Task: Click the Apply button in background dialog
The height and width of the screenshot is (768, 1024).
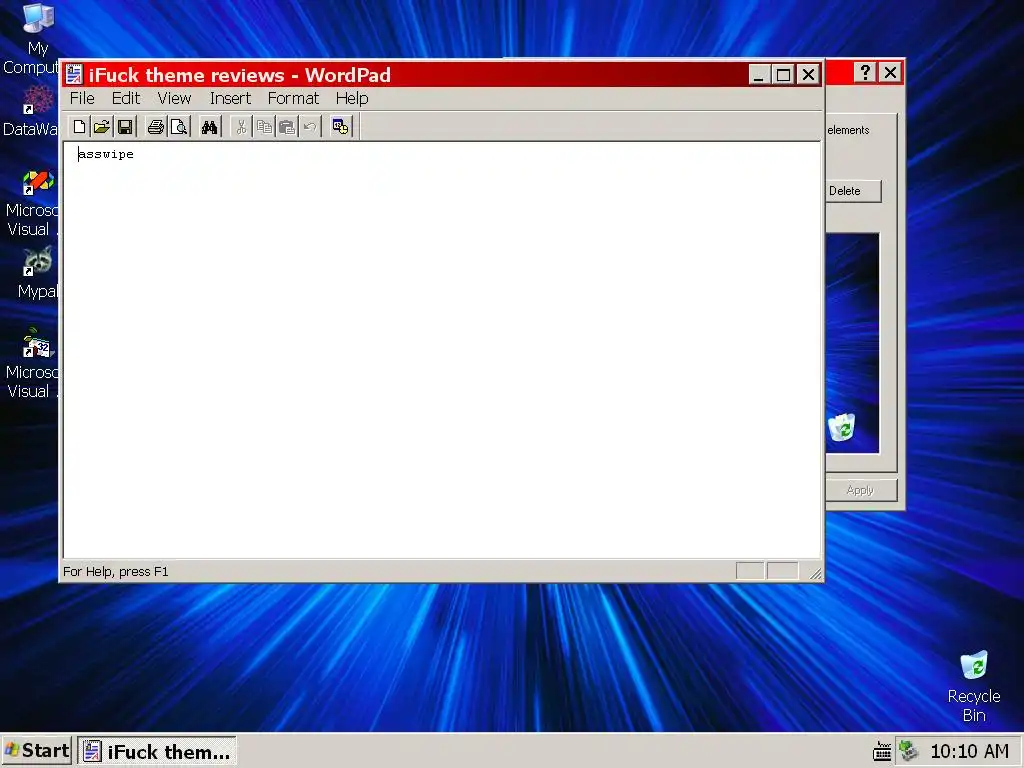Action: [x=861, y=490]
